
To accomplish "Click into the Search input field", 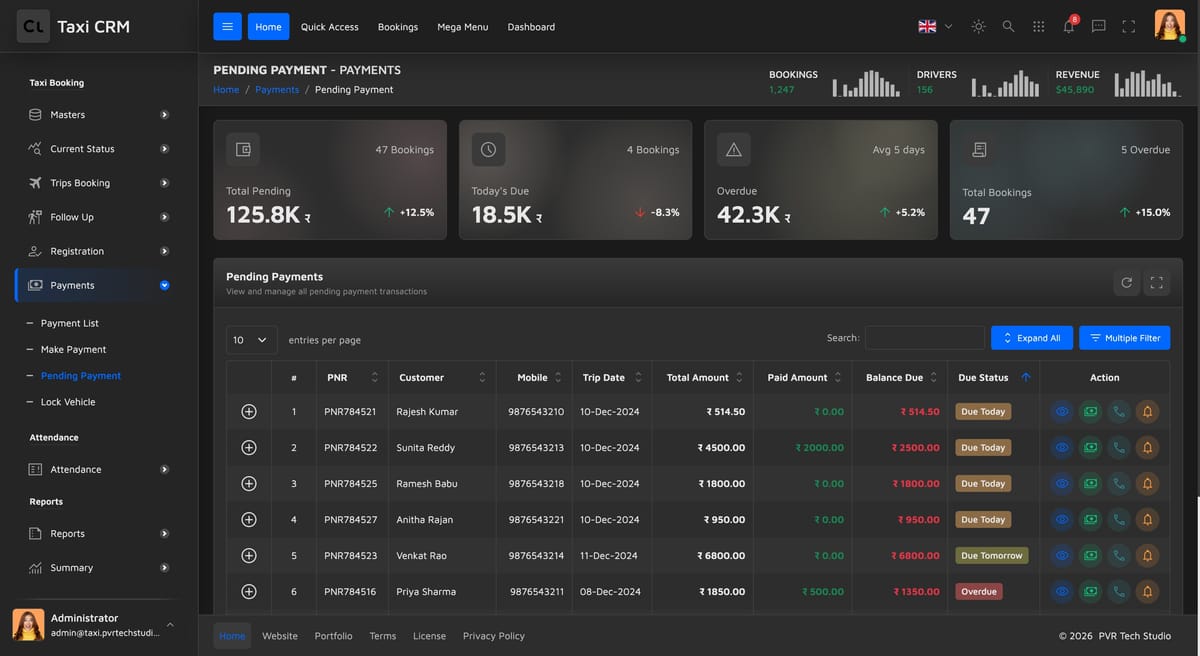I will pyautogui.click(x=925, y=338).
